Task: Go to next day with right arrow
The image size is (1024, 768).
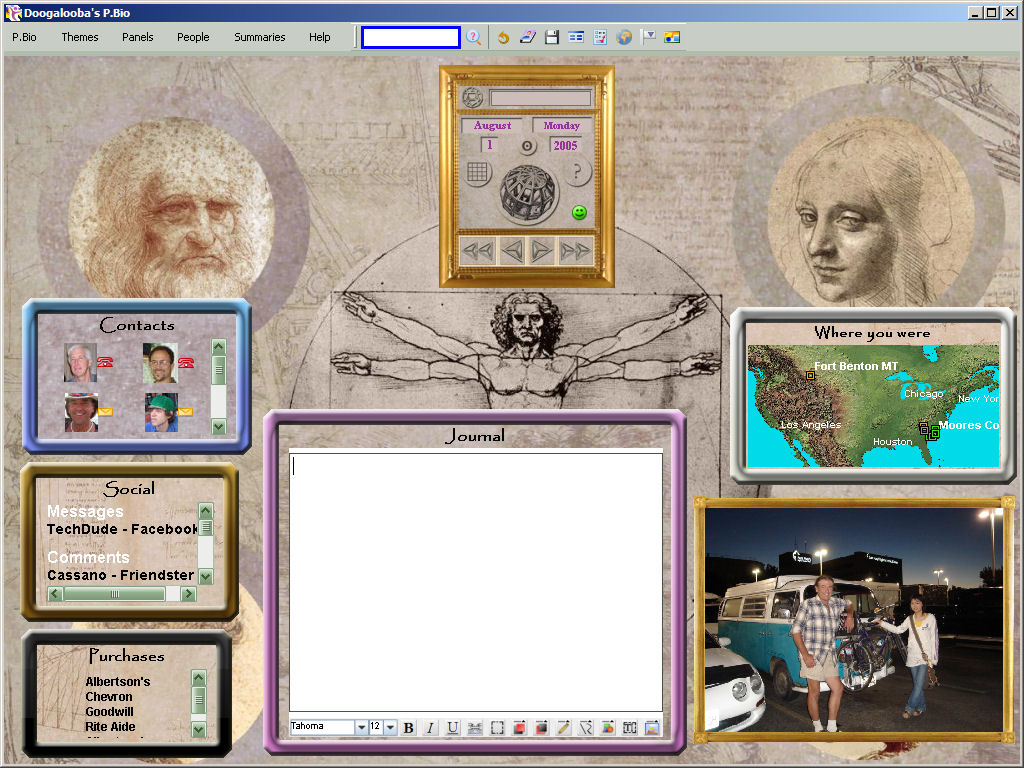Action: pos(542,251)
